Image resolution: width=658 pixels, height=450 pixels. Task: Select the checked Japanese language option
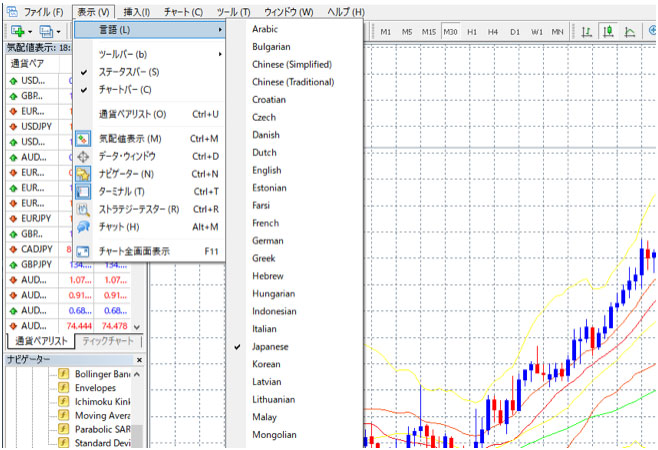[x=294, y=347]
